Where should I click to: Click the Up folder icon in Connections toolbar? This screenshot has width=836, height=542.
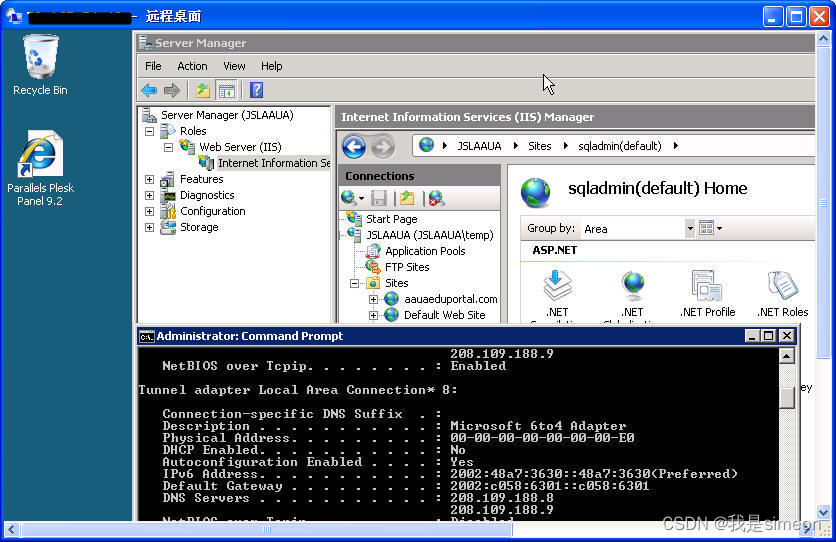tap(407, 198)
